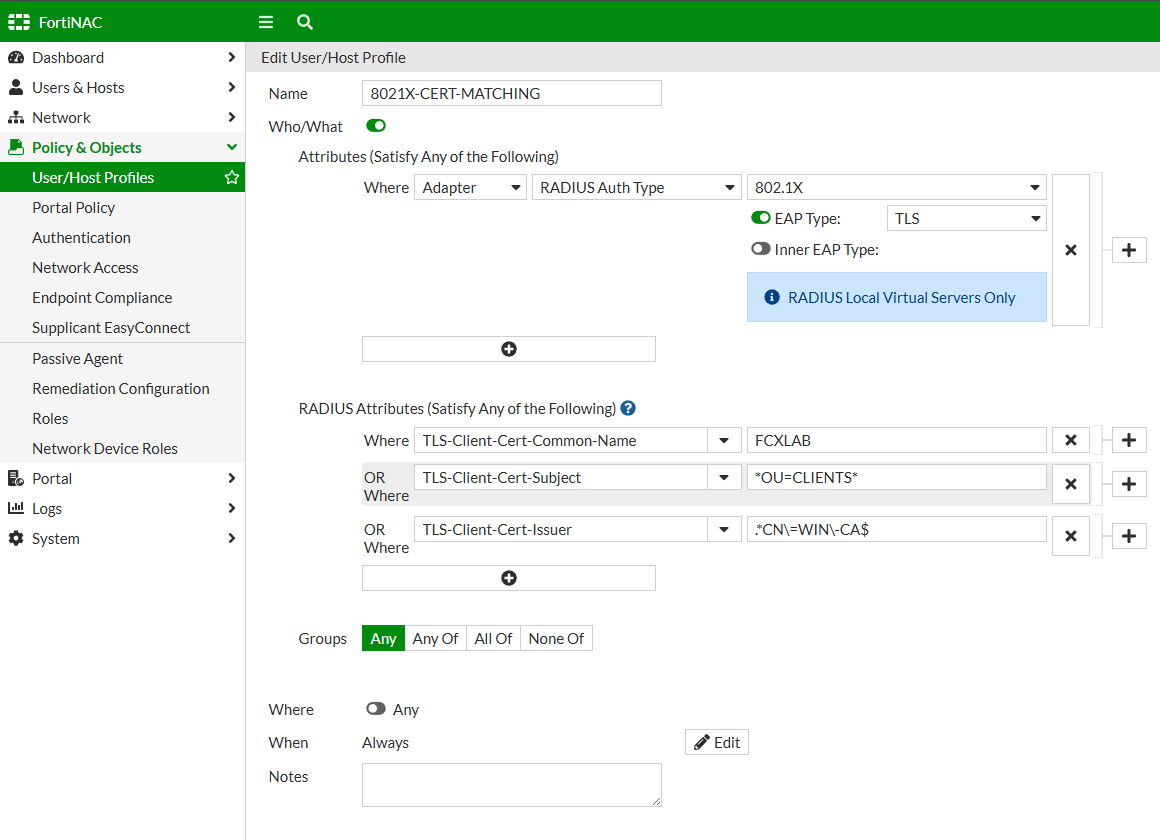Click the info icon in RADIUS Local Virtual Servers note
Screen dimensions: 1160x840
coord(772,297)
